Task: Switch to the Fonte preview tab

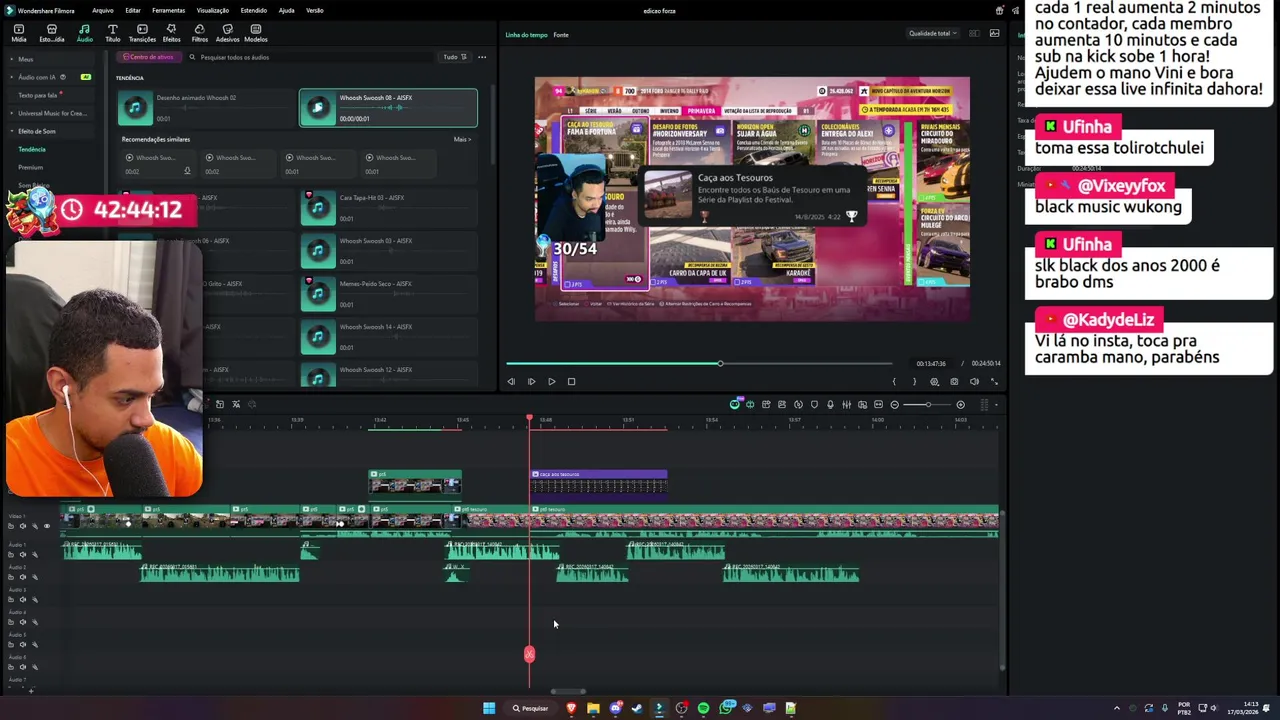Action: click(x=561, y=35)
